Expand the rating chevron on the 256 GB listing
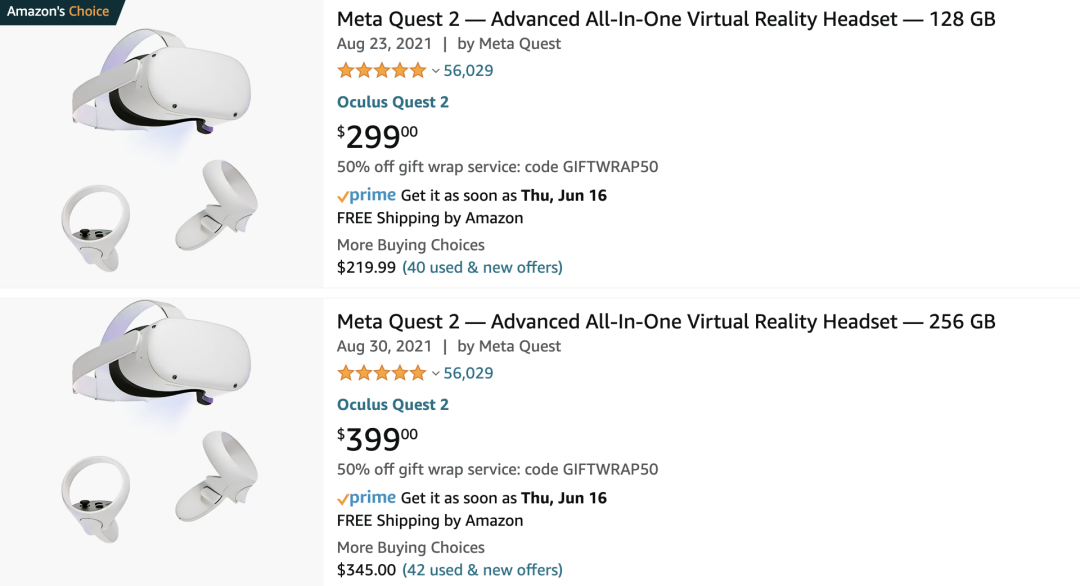This screenshot has height=586, width=1080. point(435,374)
